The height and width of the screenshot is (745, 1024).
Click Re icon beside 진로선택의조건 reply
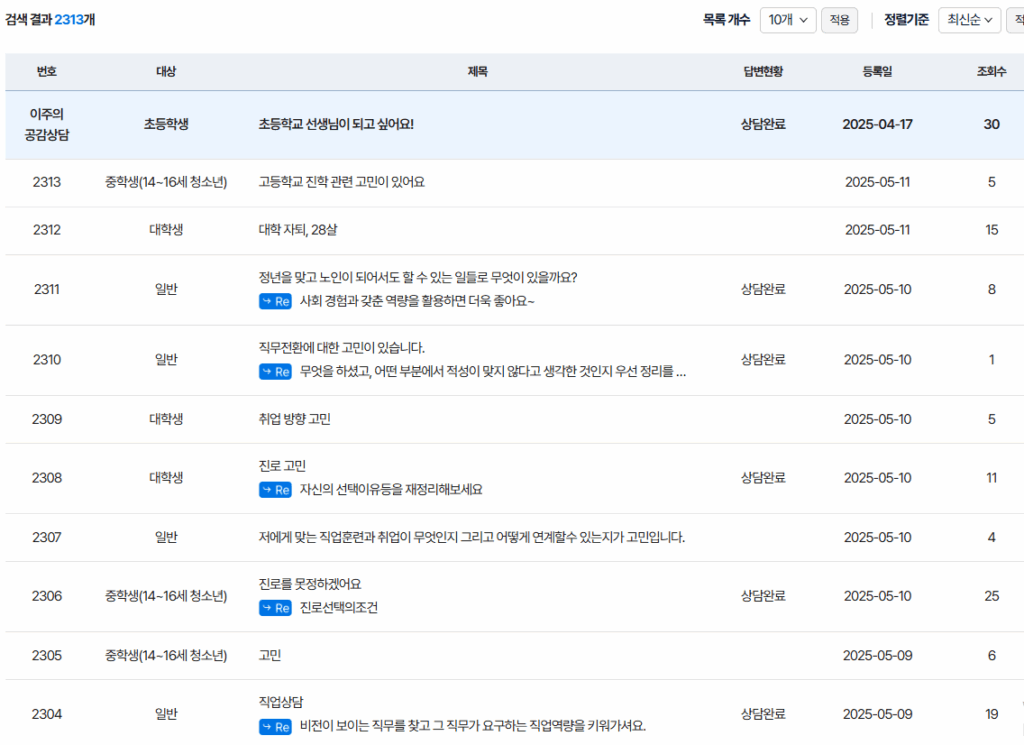tap(275, 608)
